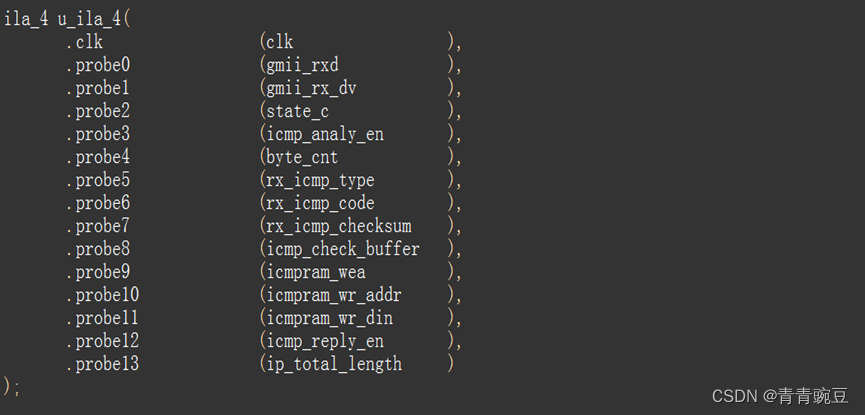Click the gmii_rx_dv signal
This screenshot has height=415, width=865.
click(x=311, y=88)
